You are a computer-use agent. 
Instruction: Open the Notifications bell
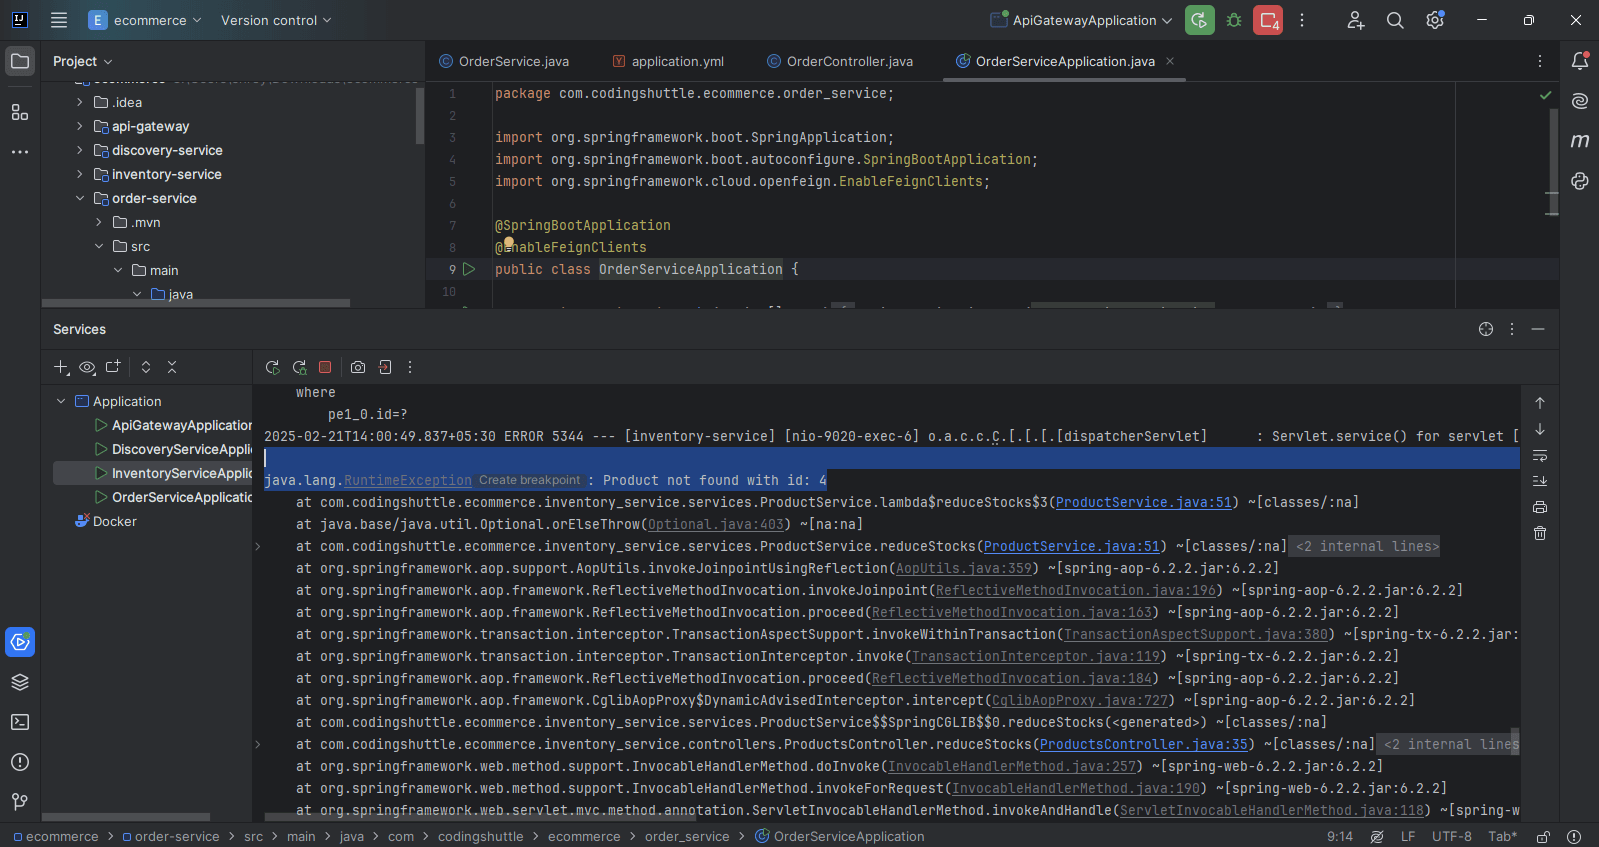[1580, 61]
